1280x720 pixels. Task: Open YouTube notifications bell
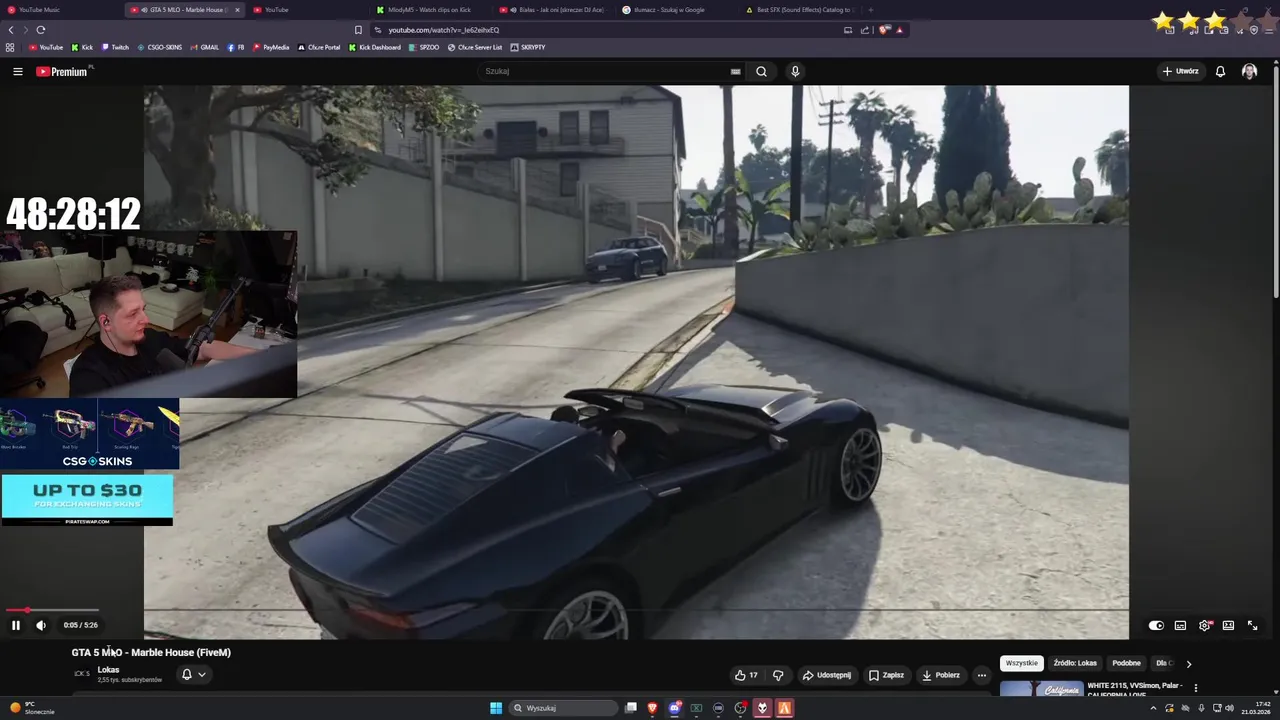coord(1220,71)
